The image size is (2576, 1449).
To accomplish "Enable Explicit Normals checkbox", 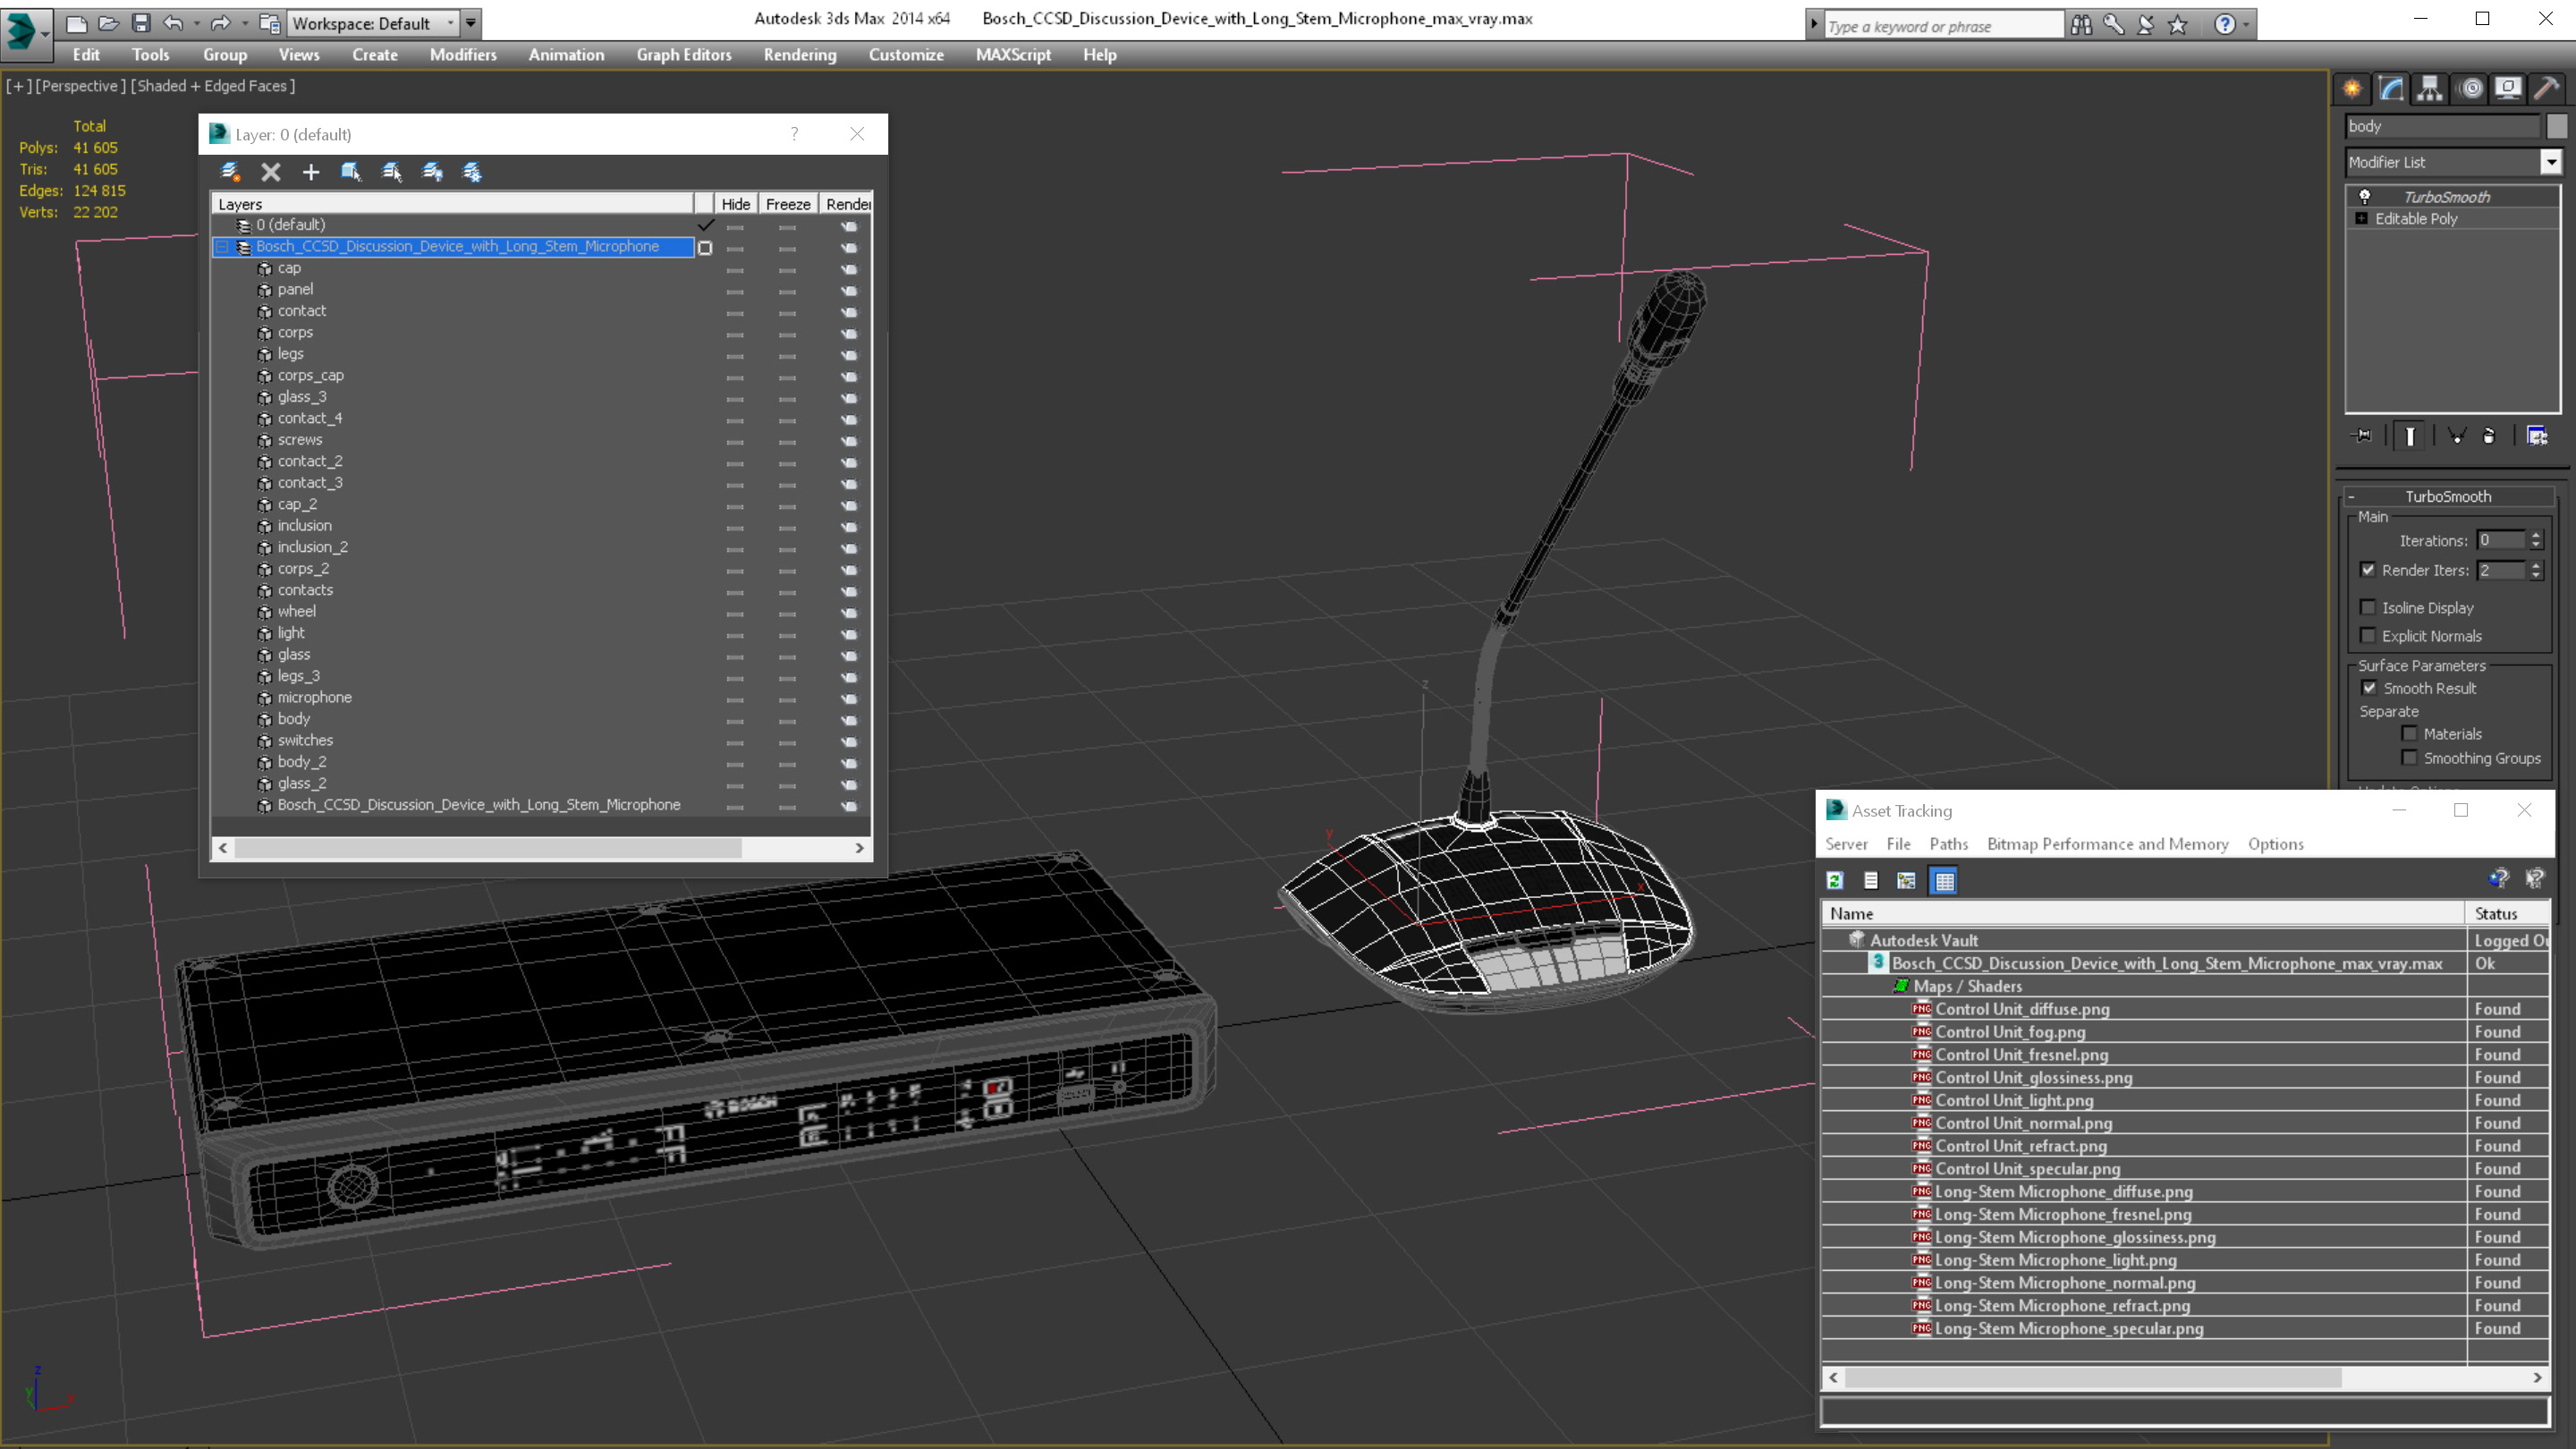I will pyautogui.click(x=2367, y=635).
